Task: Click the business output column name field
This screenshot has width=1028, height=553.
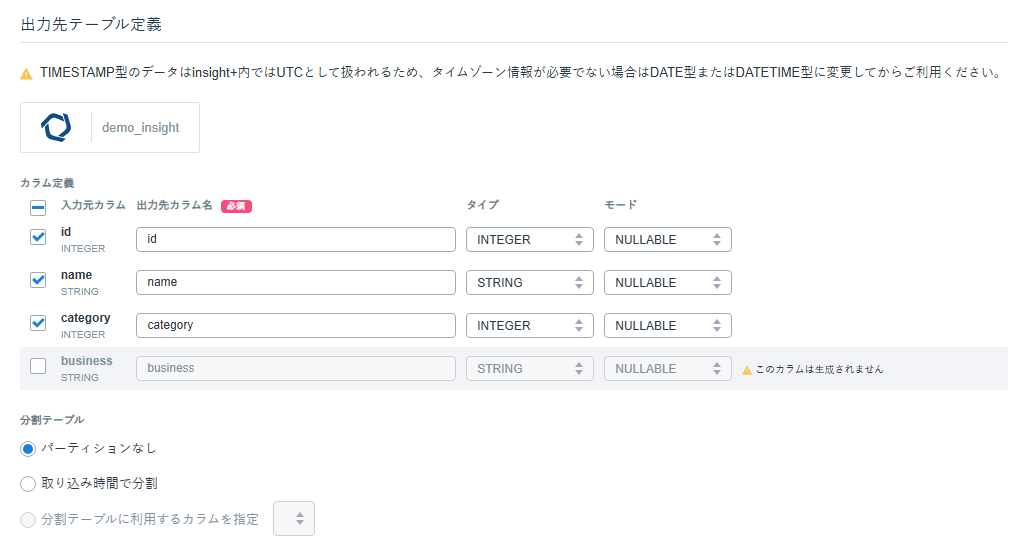Action: click(x=296, y=369)
